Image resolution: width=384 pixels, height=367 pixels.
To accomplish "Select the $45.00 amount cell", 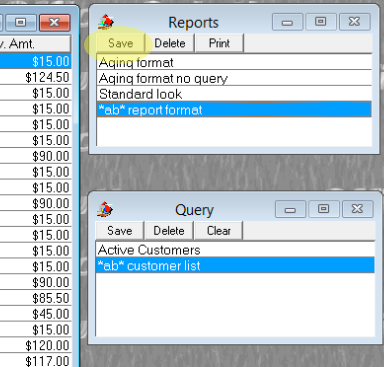I will click(x=35, y=314).
